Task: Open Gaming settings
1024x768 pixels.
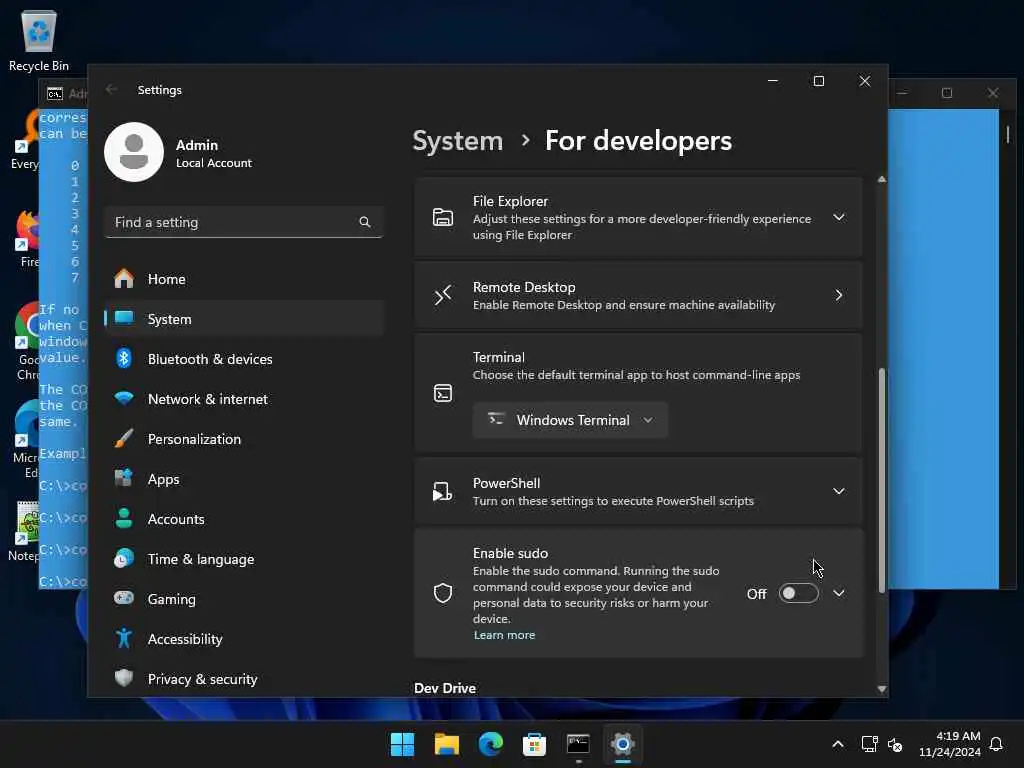Action: point(244,599)
